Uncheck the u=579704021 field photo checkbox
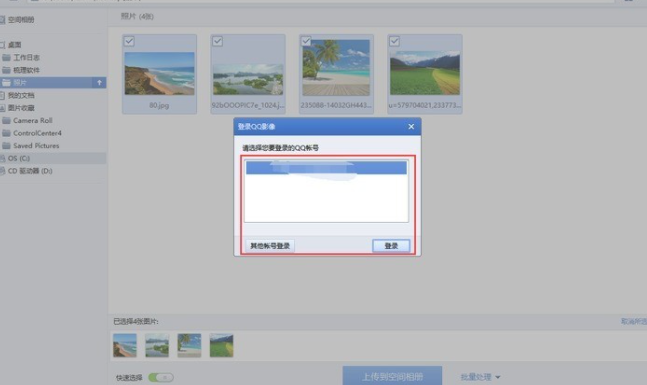The image size is (647, 385). [394, 41]
